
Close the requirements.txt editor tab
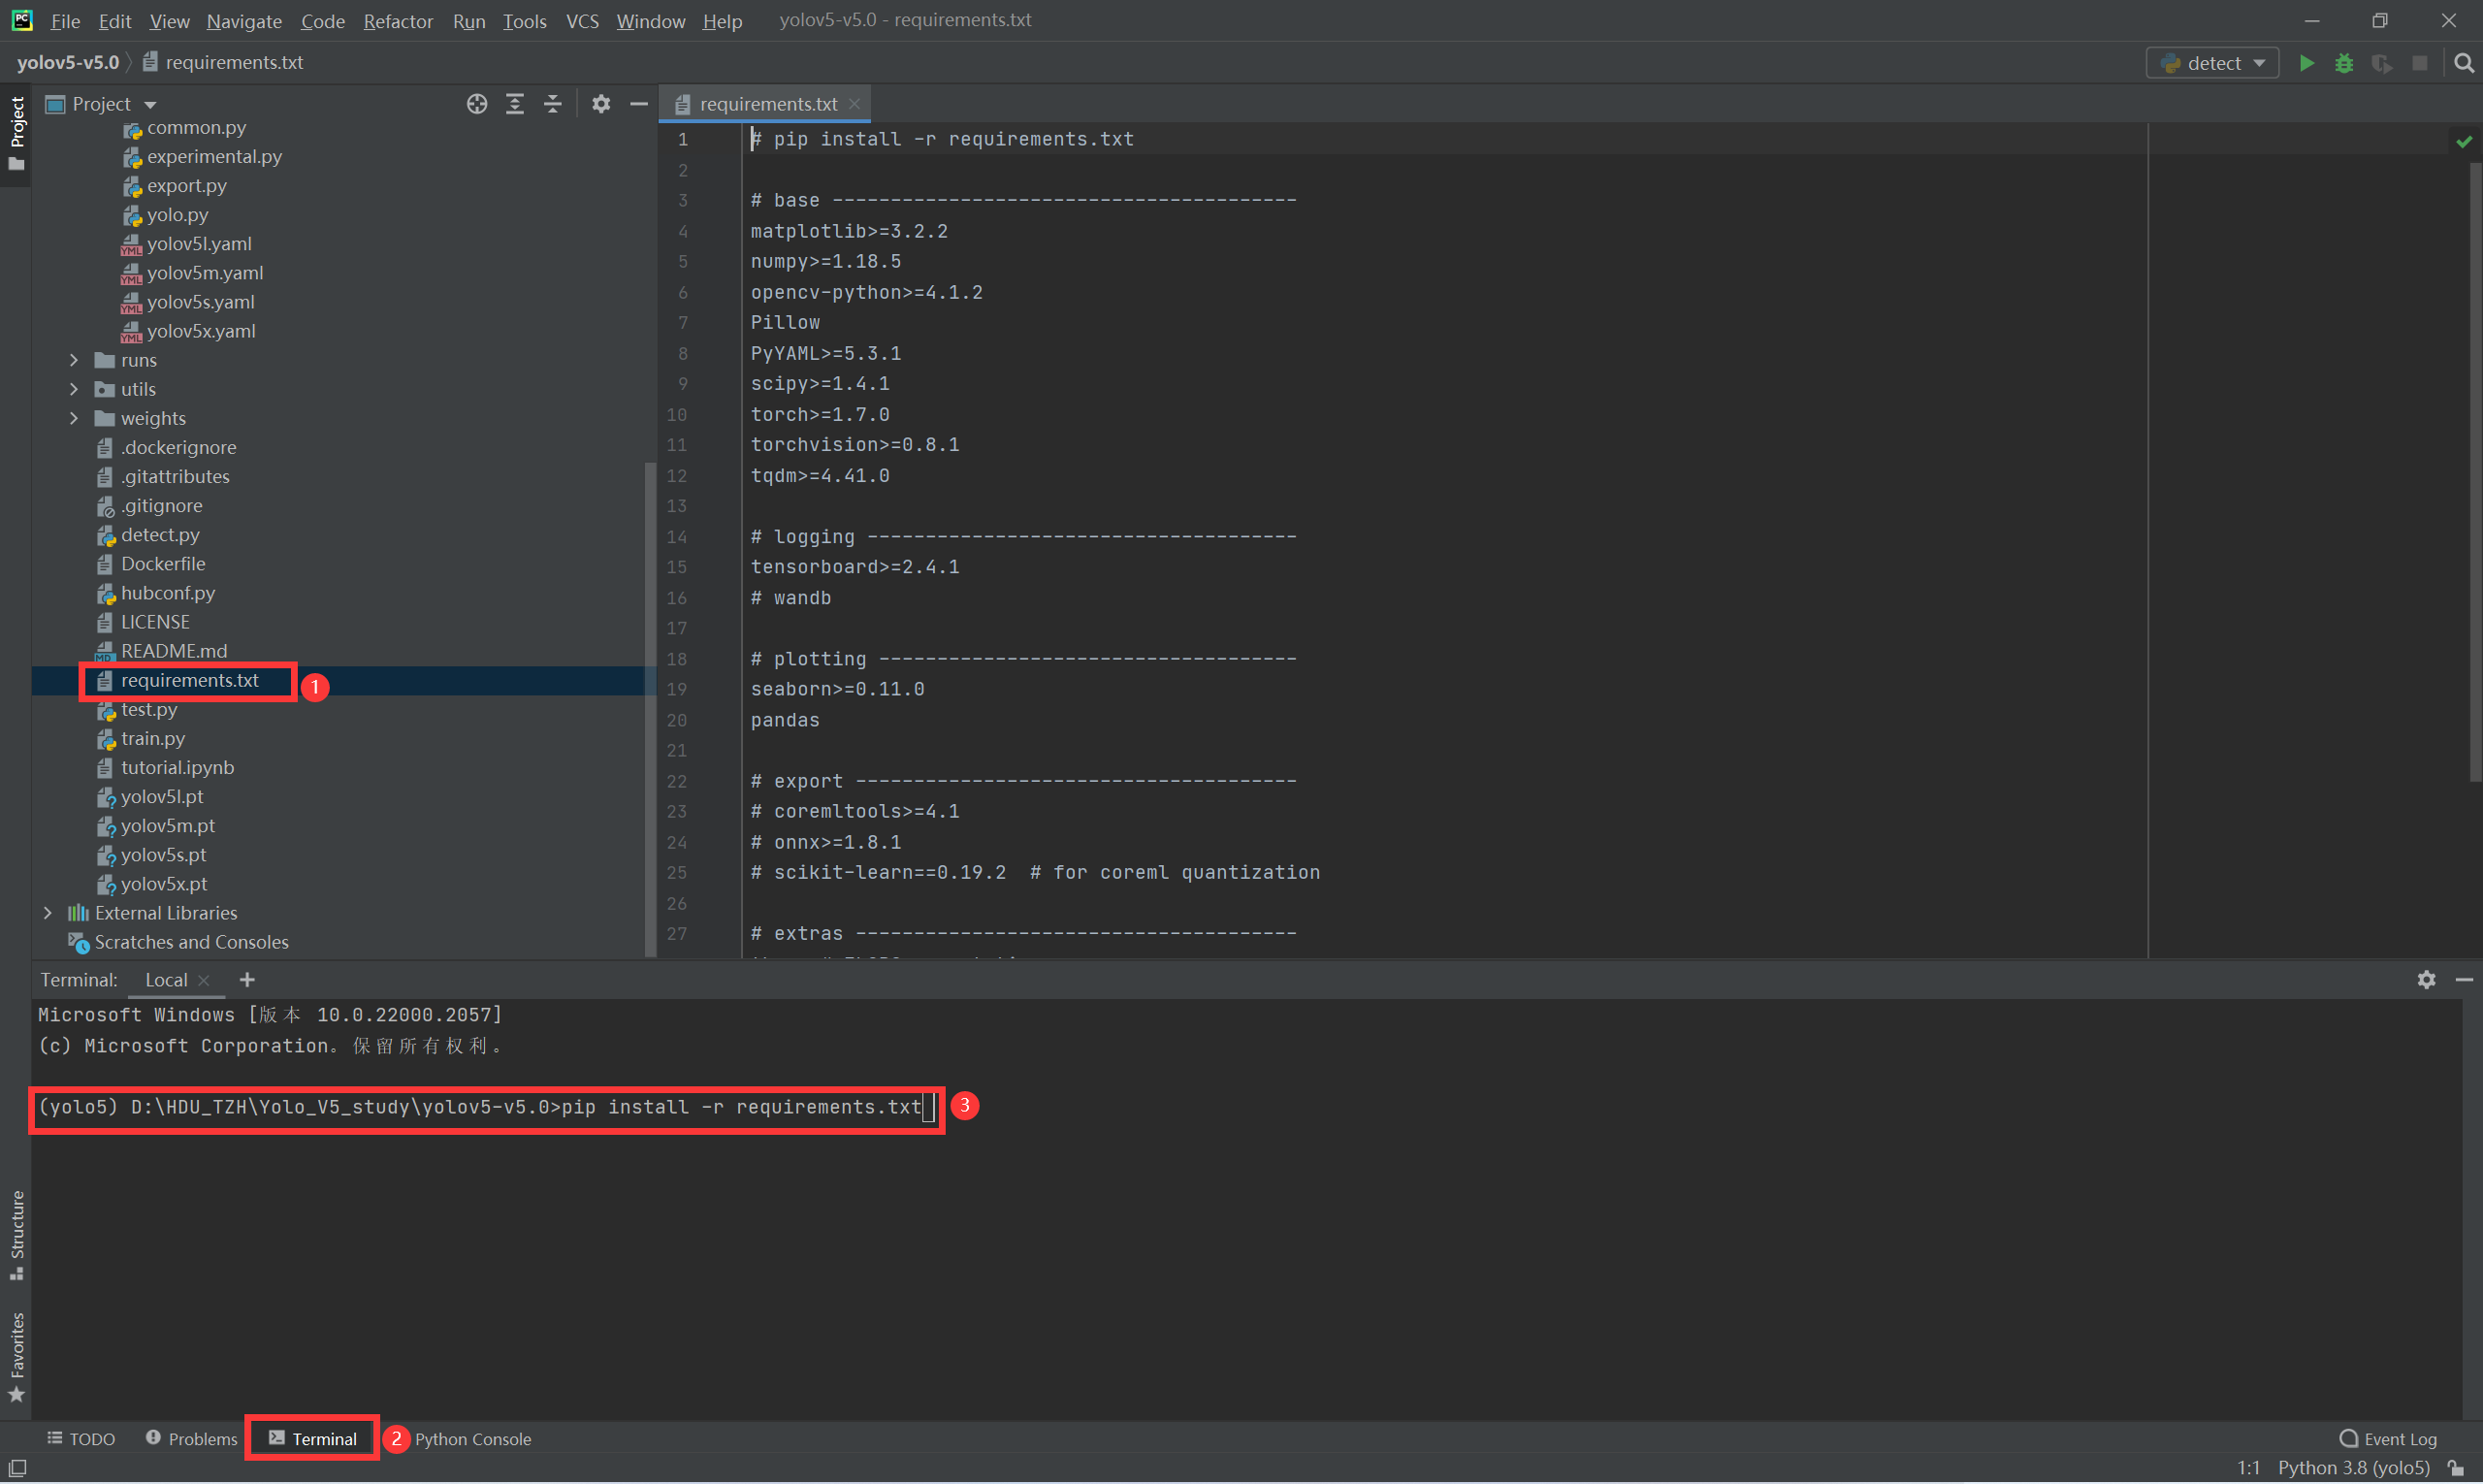tap(854, 104)
